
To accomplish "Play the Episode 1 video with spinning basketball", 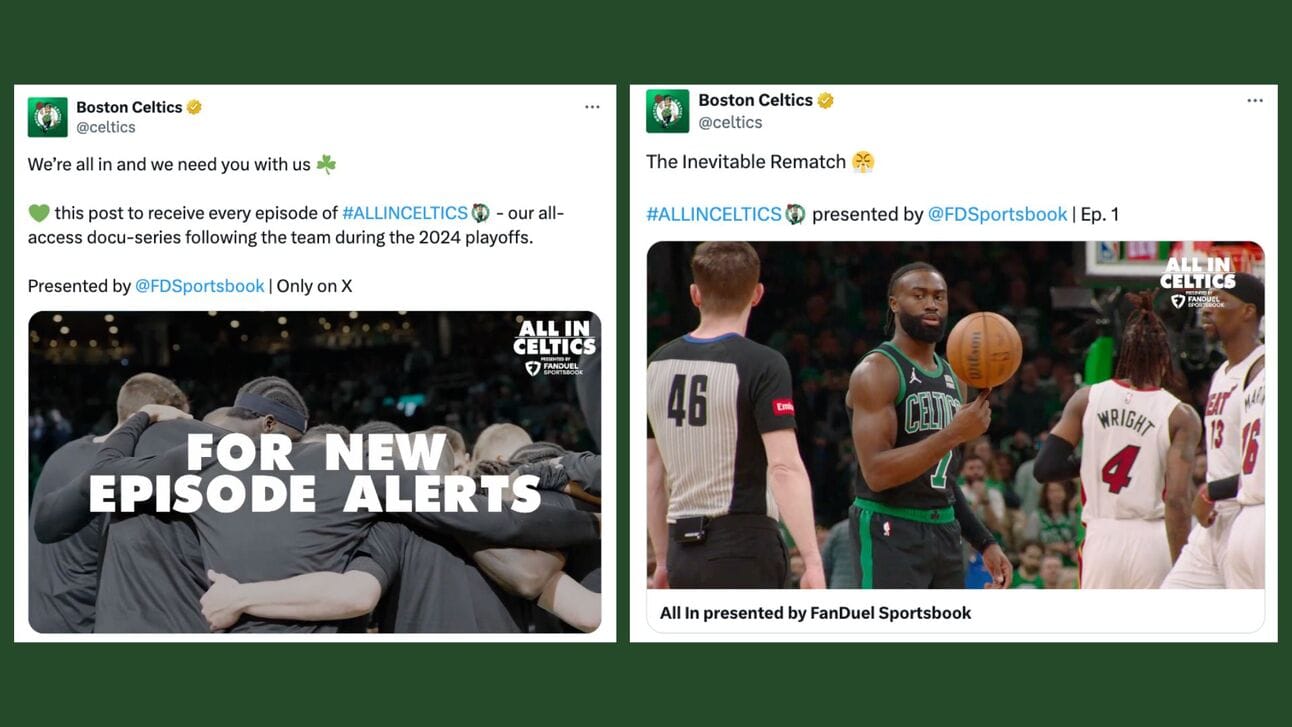I will [955, 415].
